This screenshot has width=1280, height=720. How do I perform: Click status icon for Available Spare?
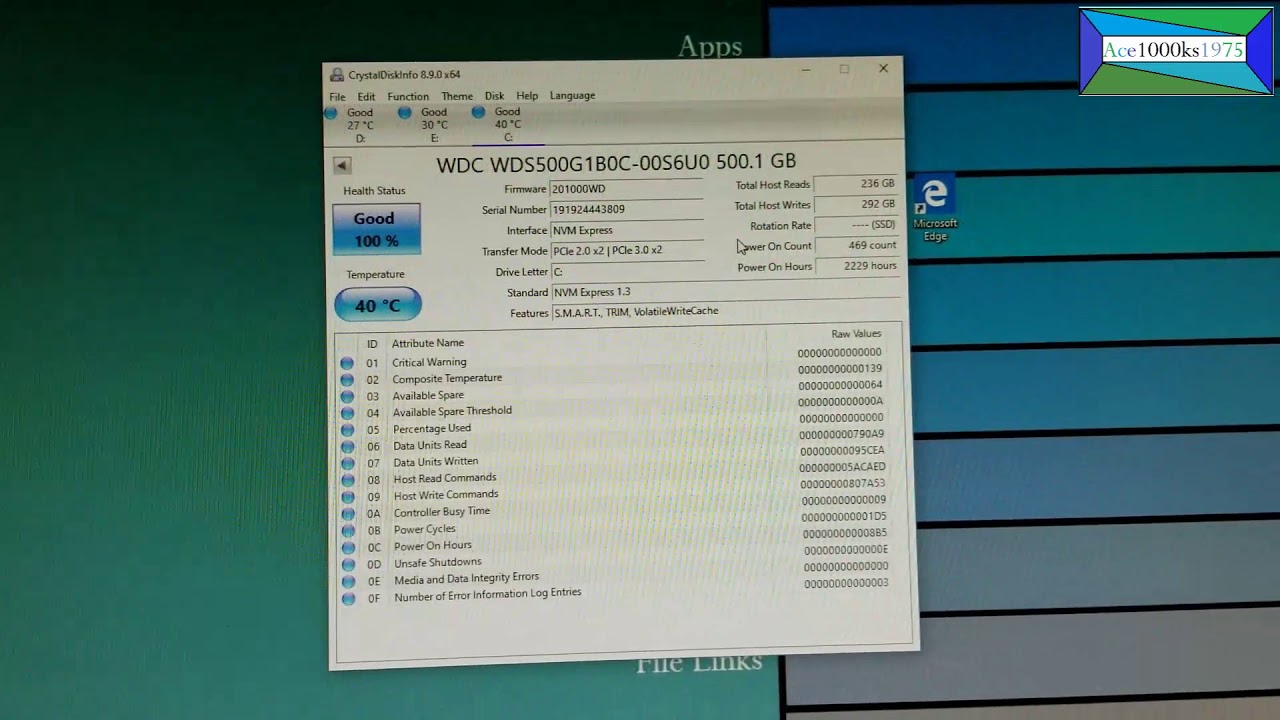347,396
